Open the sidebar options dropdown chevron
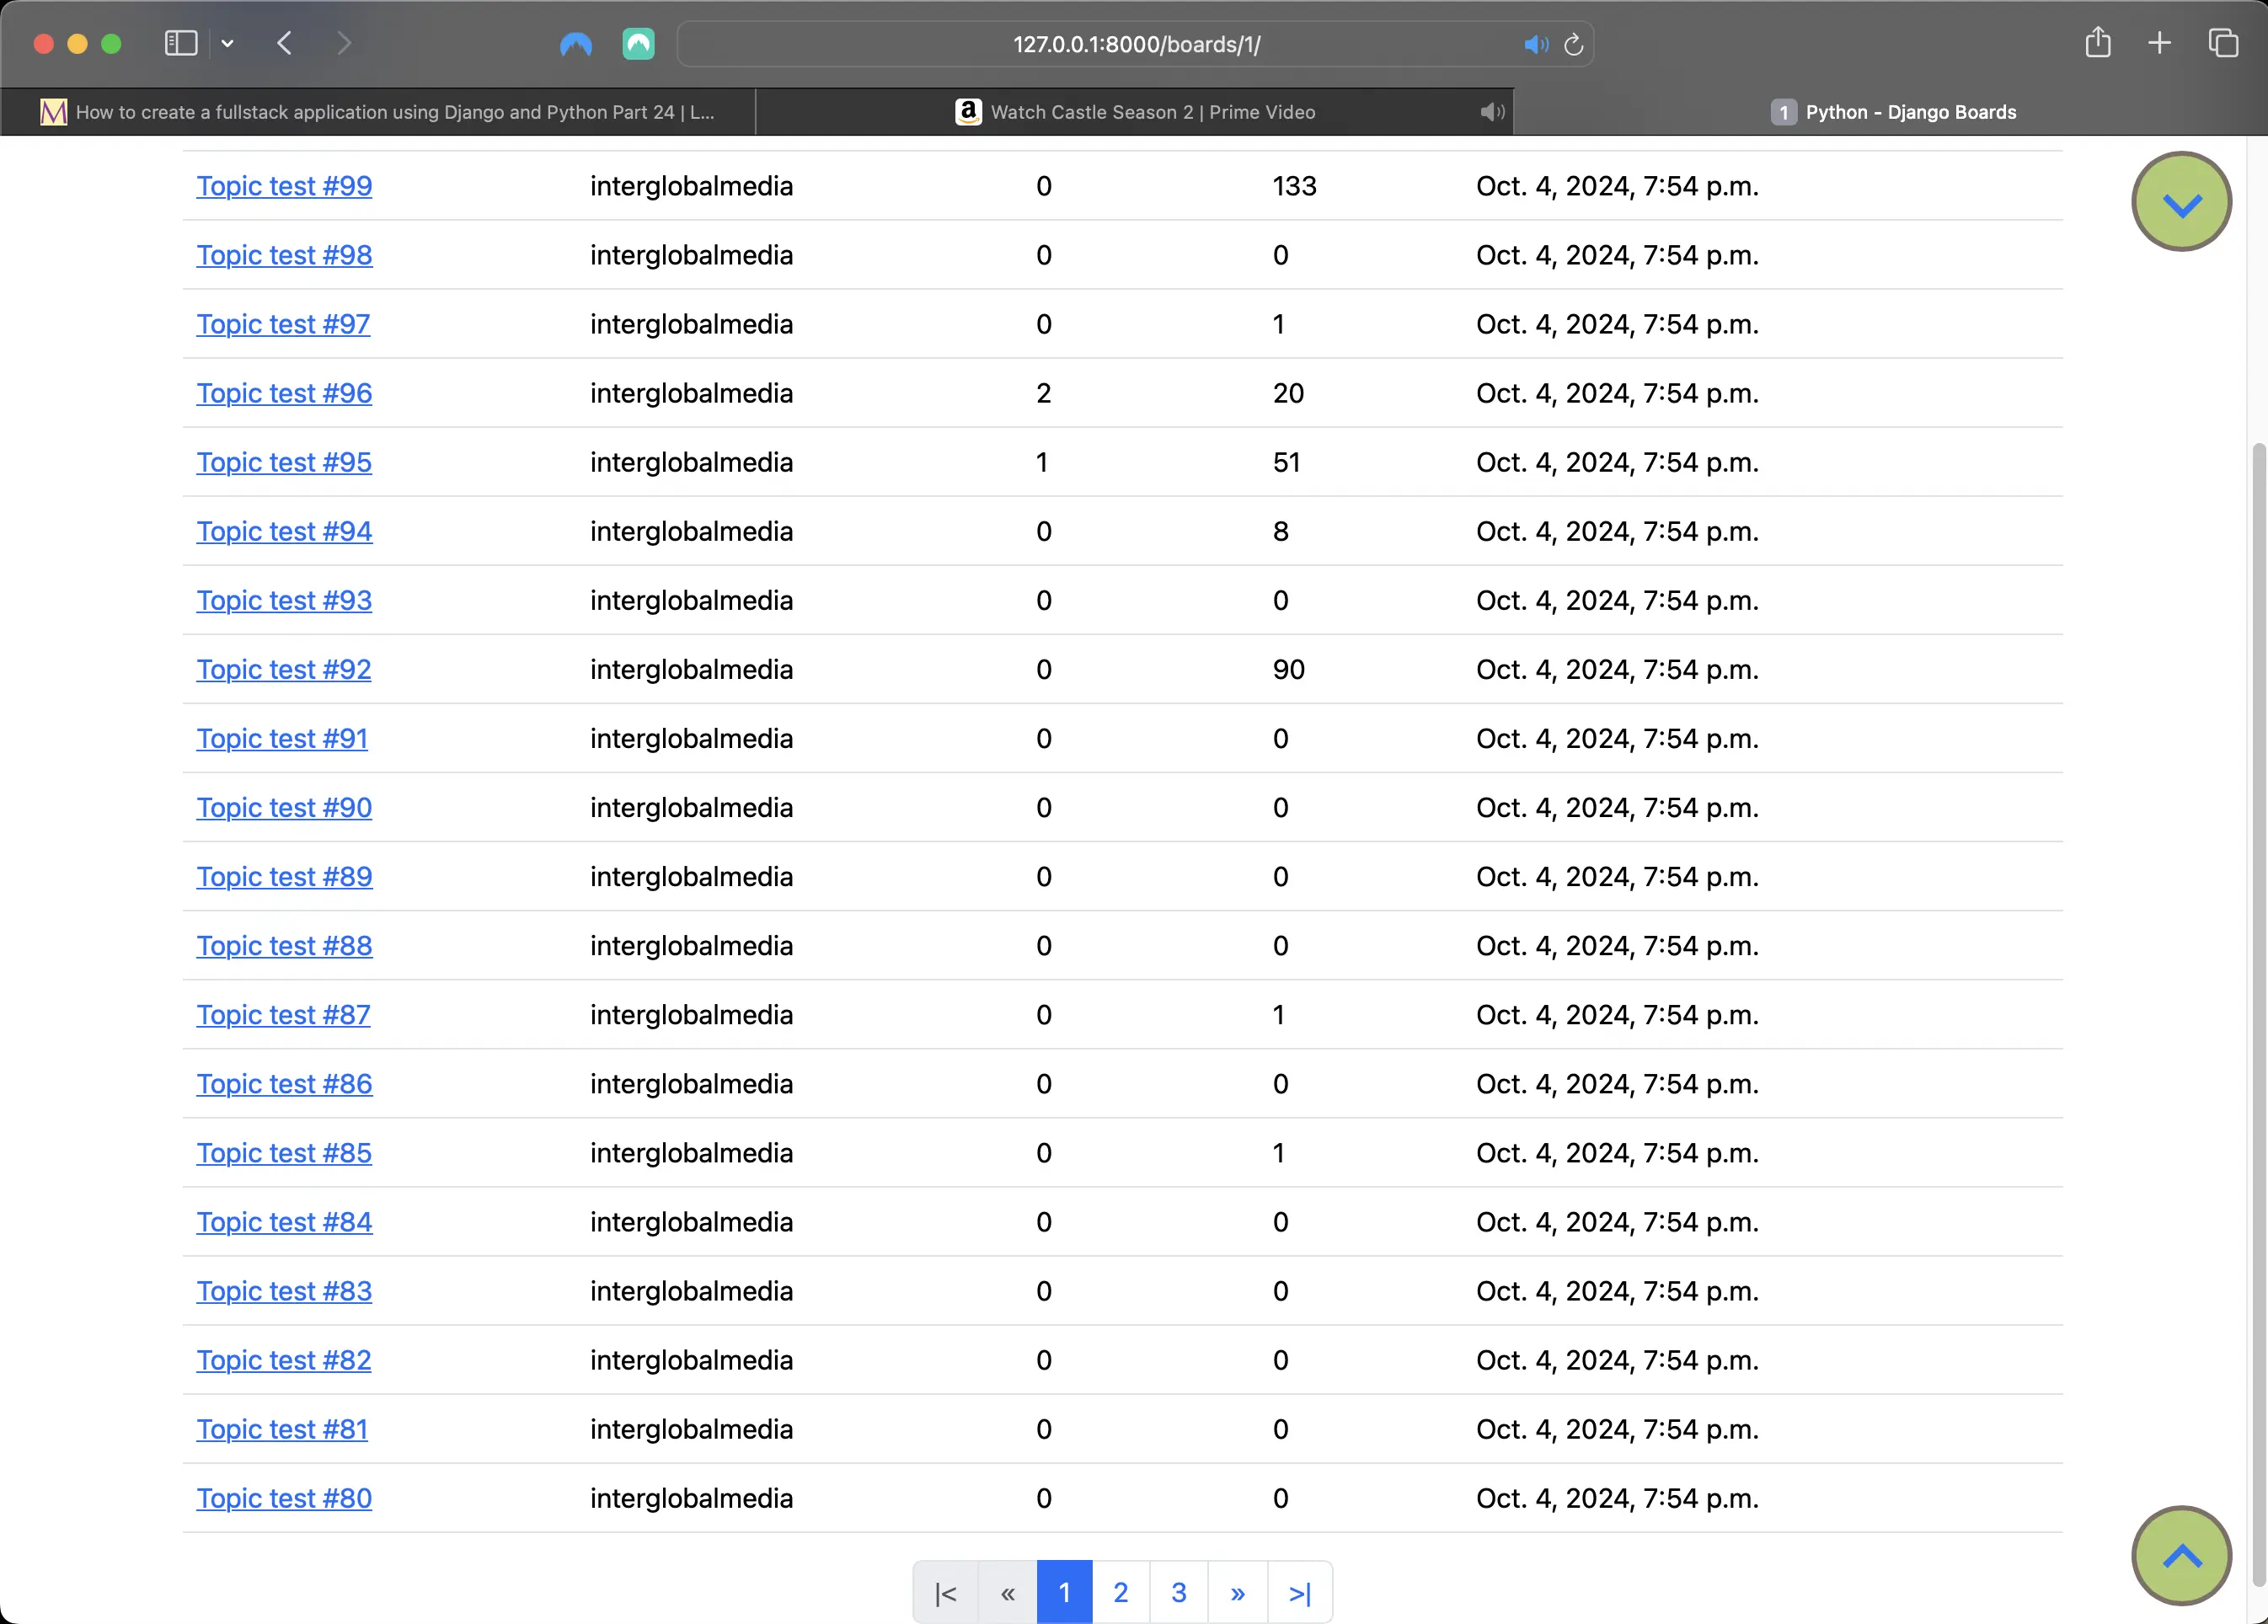This screenshot has width=2268, height=1624. [227, 43]
